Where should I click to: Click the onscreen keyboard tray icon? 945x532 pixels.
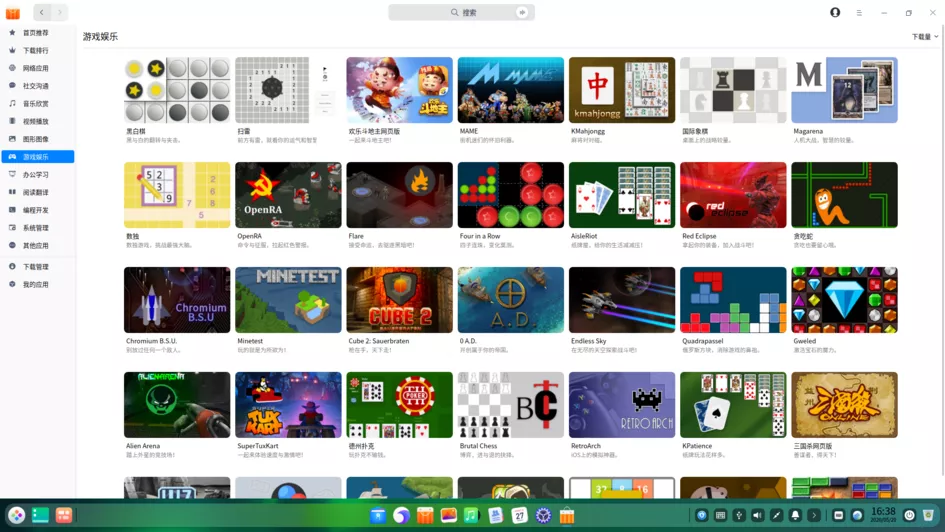click(720, 515)
